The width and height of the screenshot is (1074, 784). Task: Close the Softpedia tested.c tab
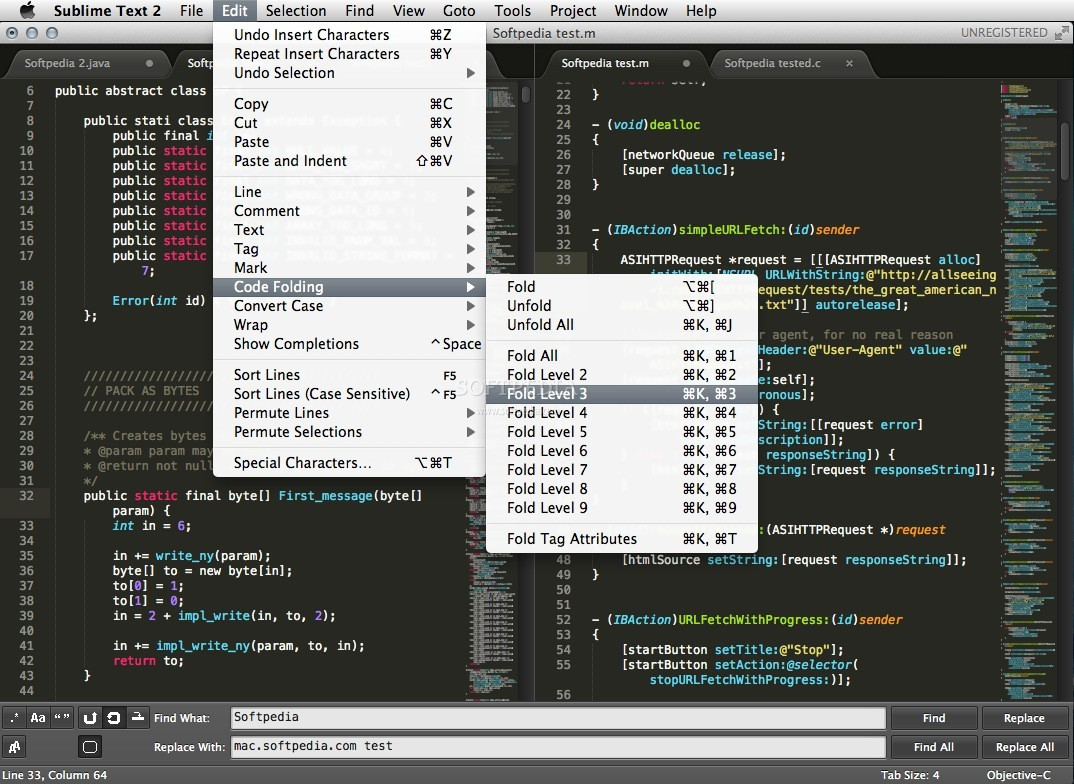[849, 63]
